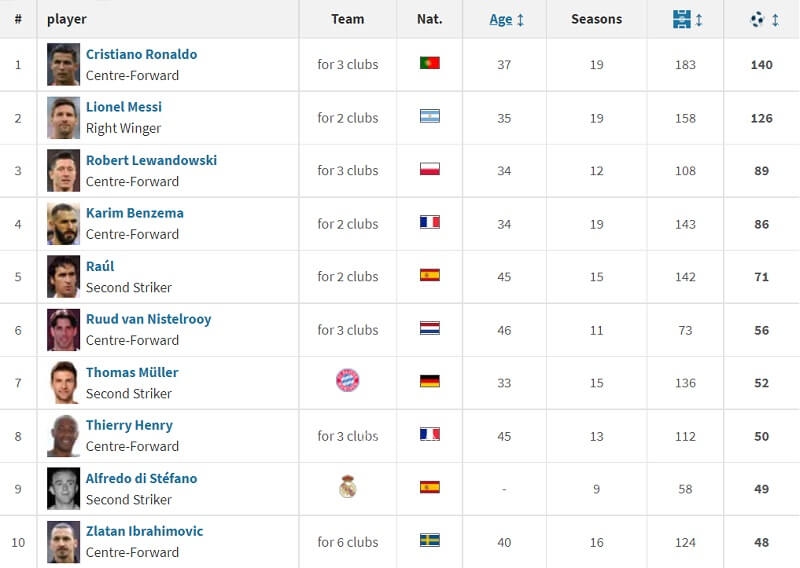Click Raúl portrait thumbnail
Image resolution: width=800 pixels, height=568 pixels.
(x=63, y=277)
